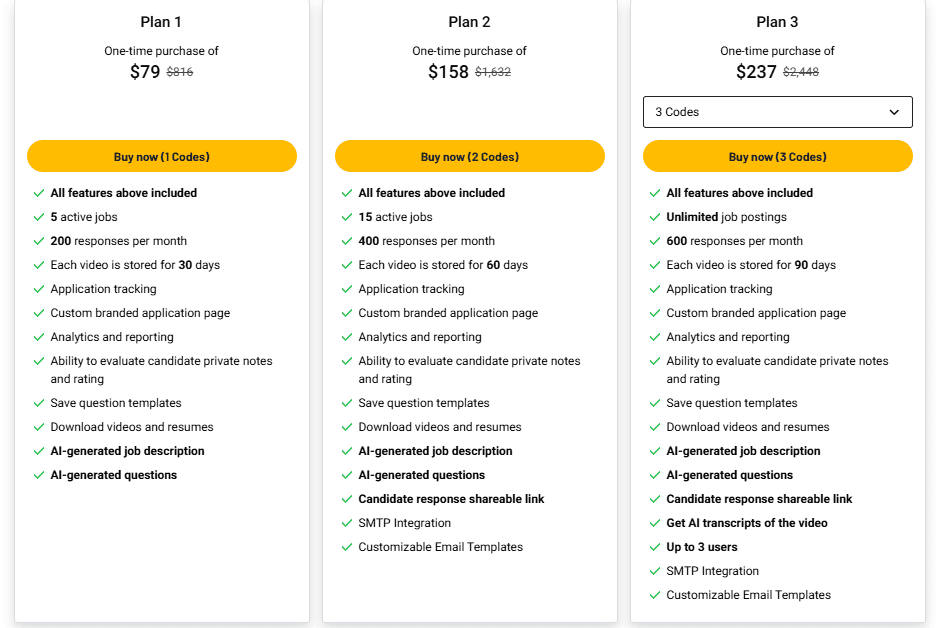
Task: Click the checkmark beside Application tracking in Plan 1
Action: [x=38, y=289]
